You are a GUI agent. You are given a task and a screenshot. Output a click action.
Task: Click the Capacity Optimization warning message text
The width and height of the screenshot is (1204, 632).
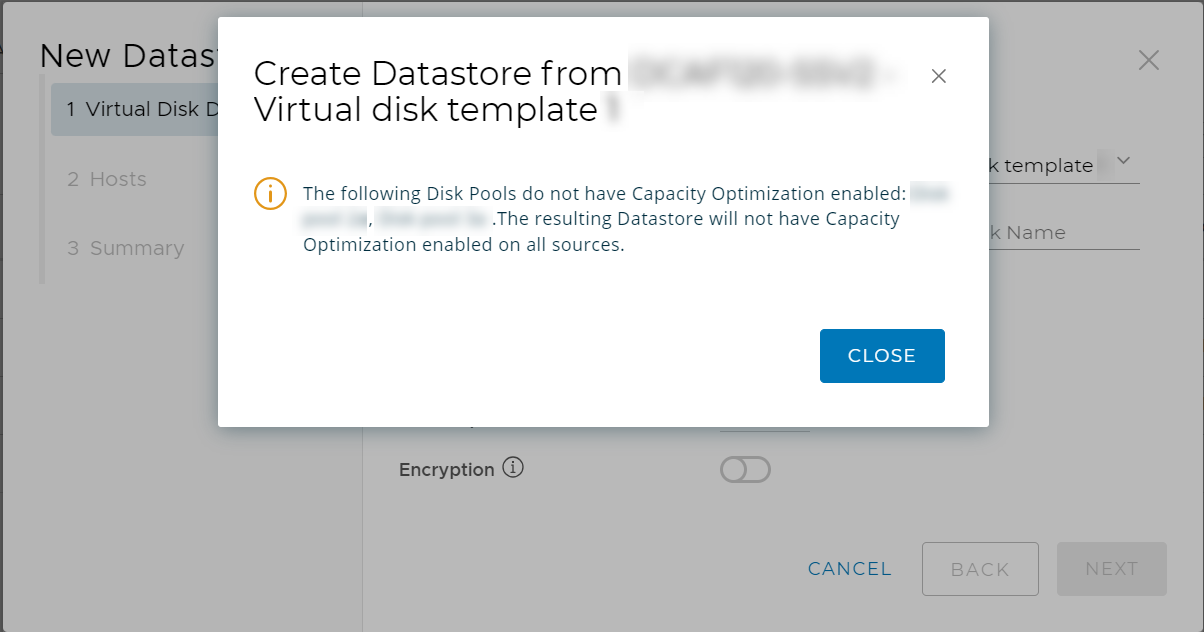[600, 219]
